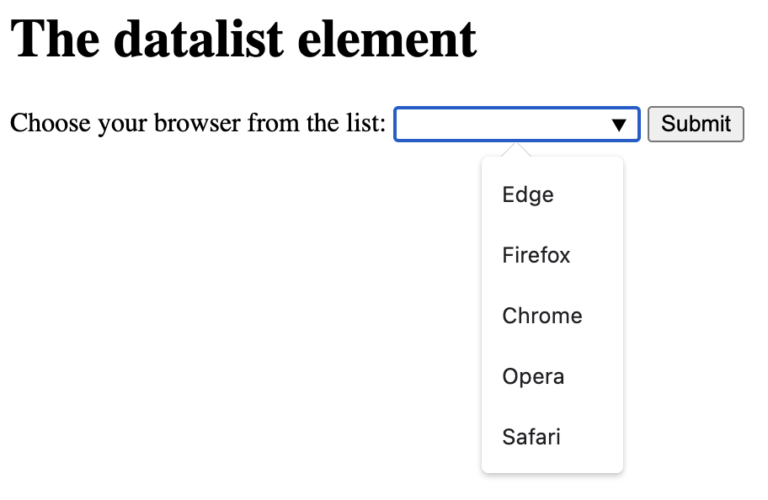This screenshot has width=768, height=500.
Task: Submit the browser form
Action: 695,124
